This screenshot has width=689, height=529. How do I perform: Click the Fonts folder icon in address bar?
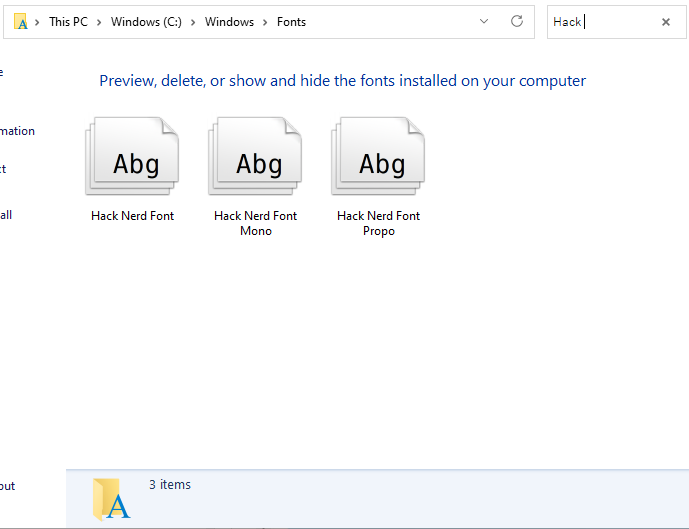21,22
